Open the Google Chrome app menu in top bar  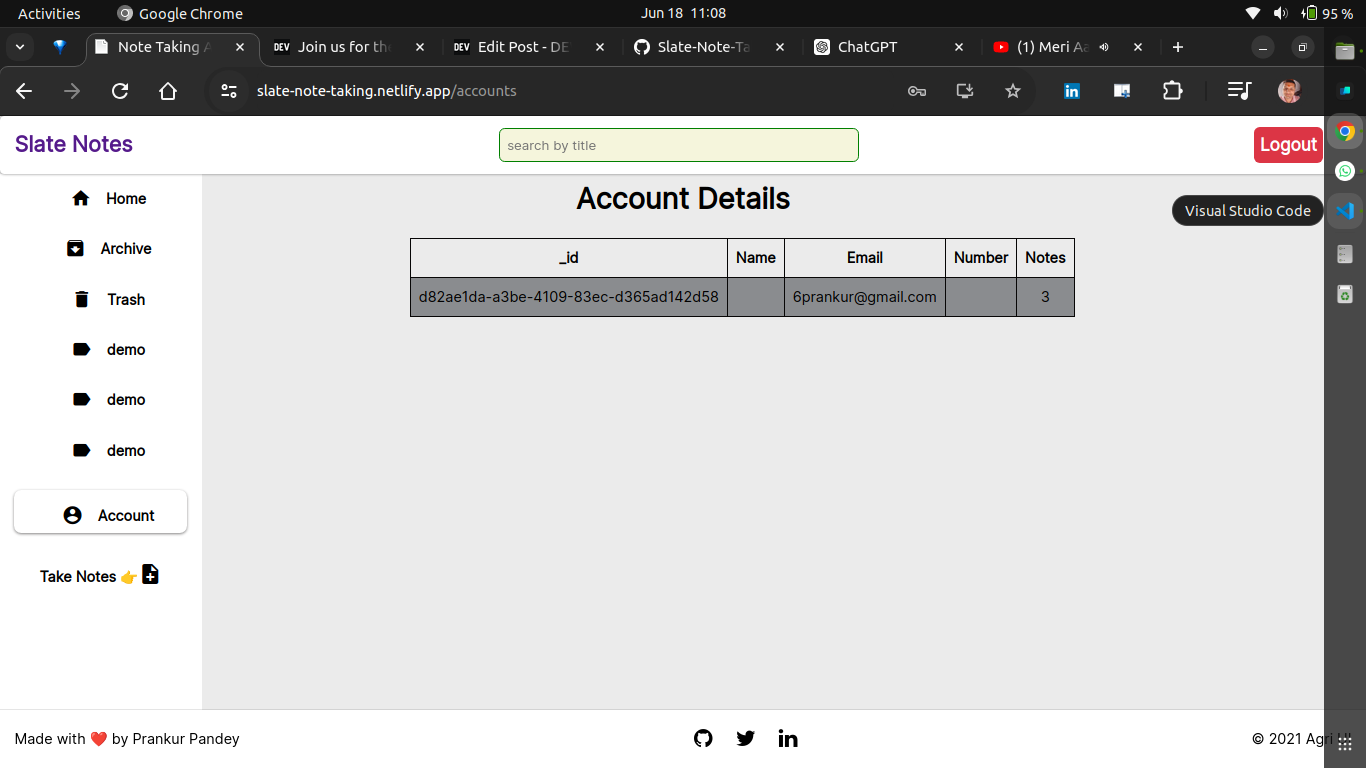(x=180, y=14)
